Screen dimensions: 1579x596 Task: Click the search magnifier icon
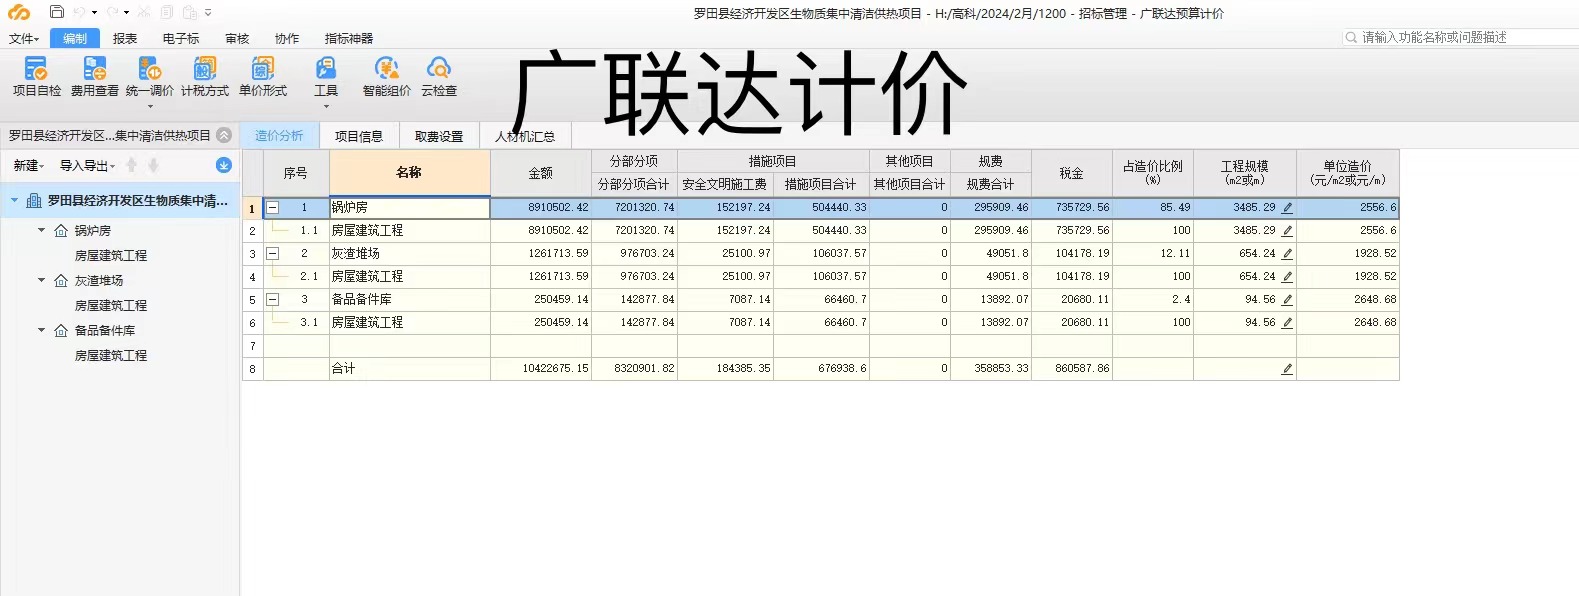coord(1352,37)
